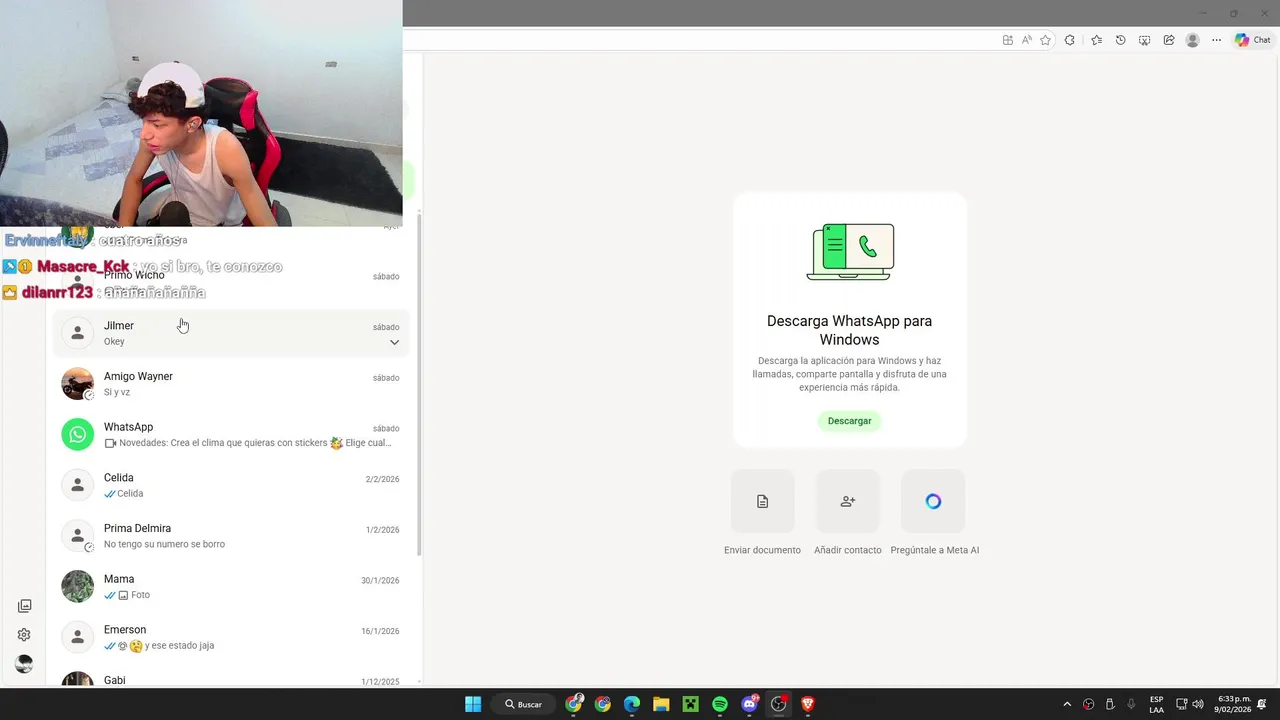Open Spotify from the taskbar
The image size is (1280, 720).
click(x=720, y=704)
